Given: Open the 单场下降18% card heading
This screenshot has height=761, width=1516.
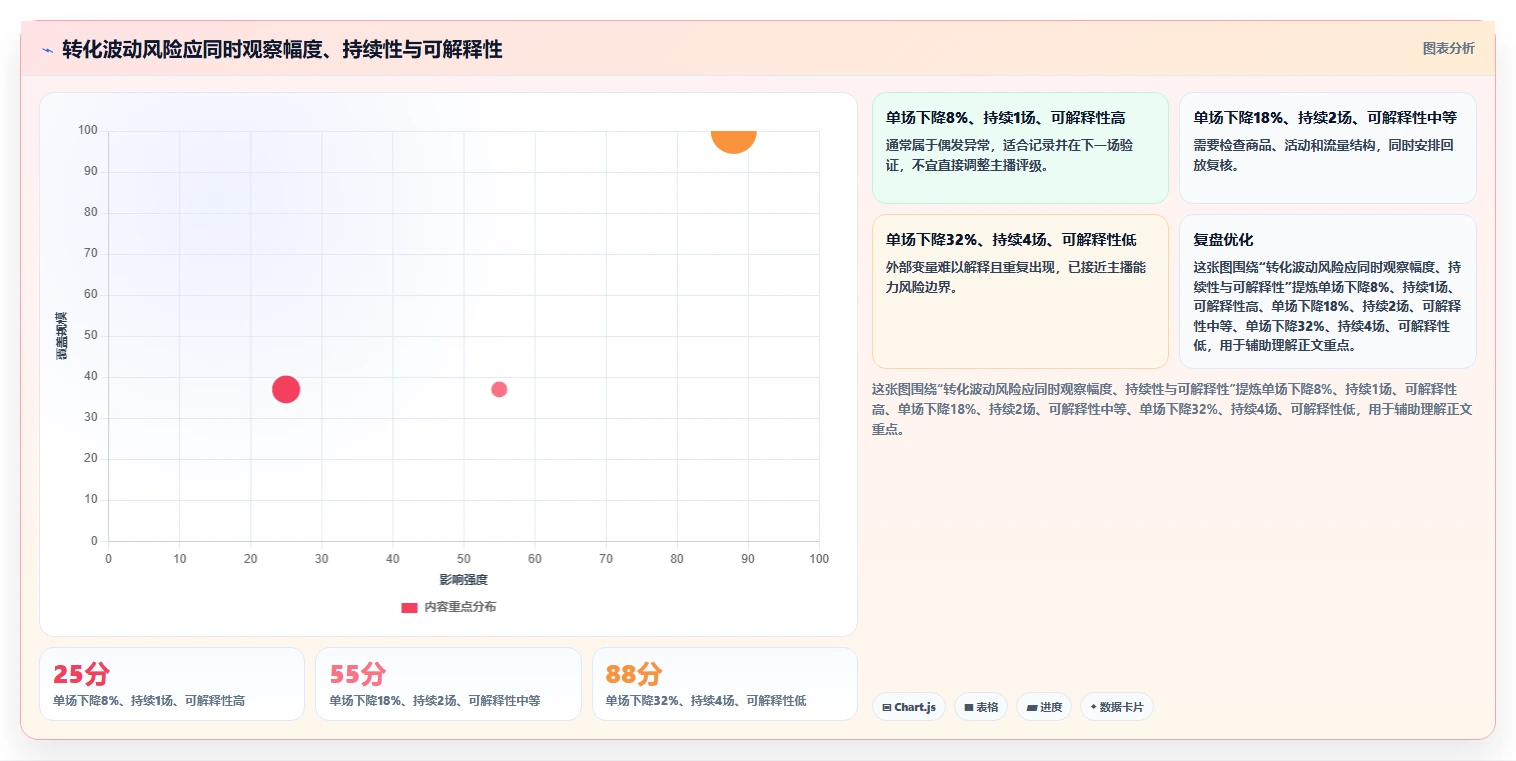Looking at the screenshot, I should pos(1324,118).
